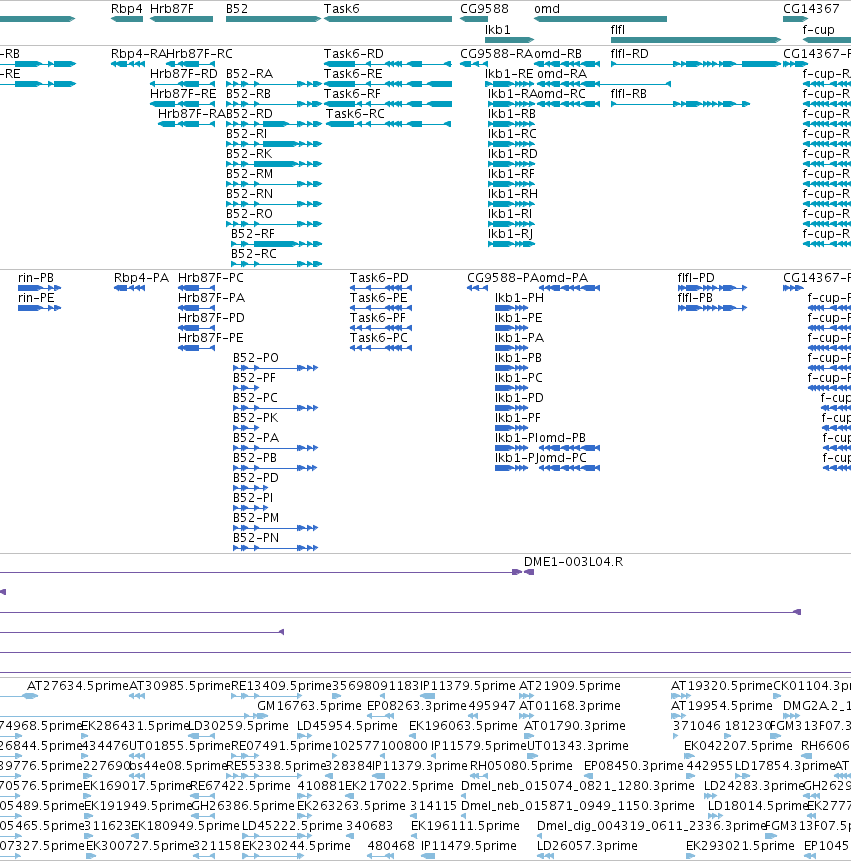Click the lkb1 gene label
Viewport: 851px width, 861px height.
point(497,30)
